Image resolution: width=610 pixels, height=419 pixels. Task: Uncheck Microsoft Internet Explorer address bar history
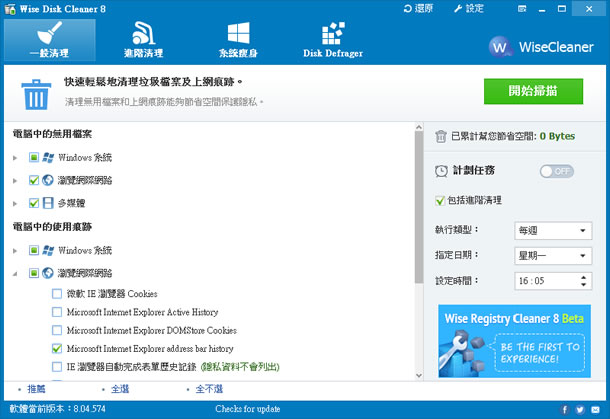tap(57, 349)
